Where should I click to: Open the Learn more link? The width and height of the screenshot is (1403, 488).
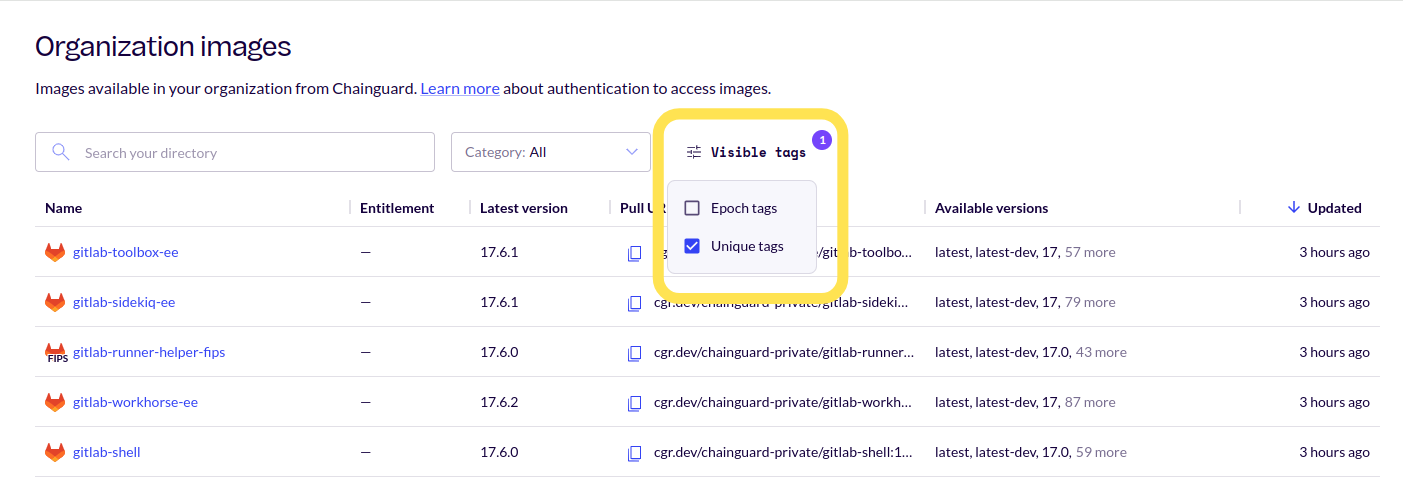point(459,88)
